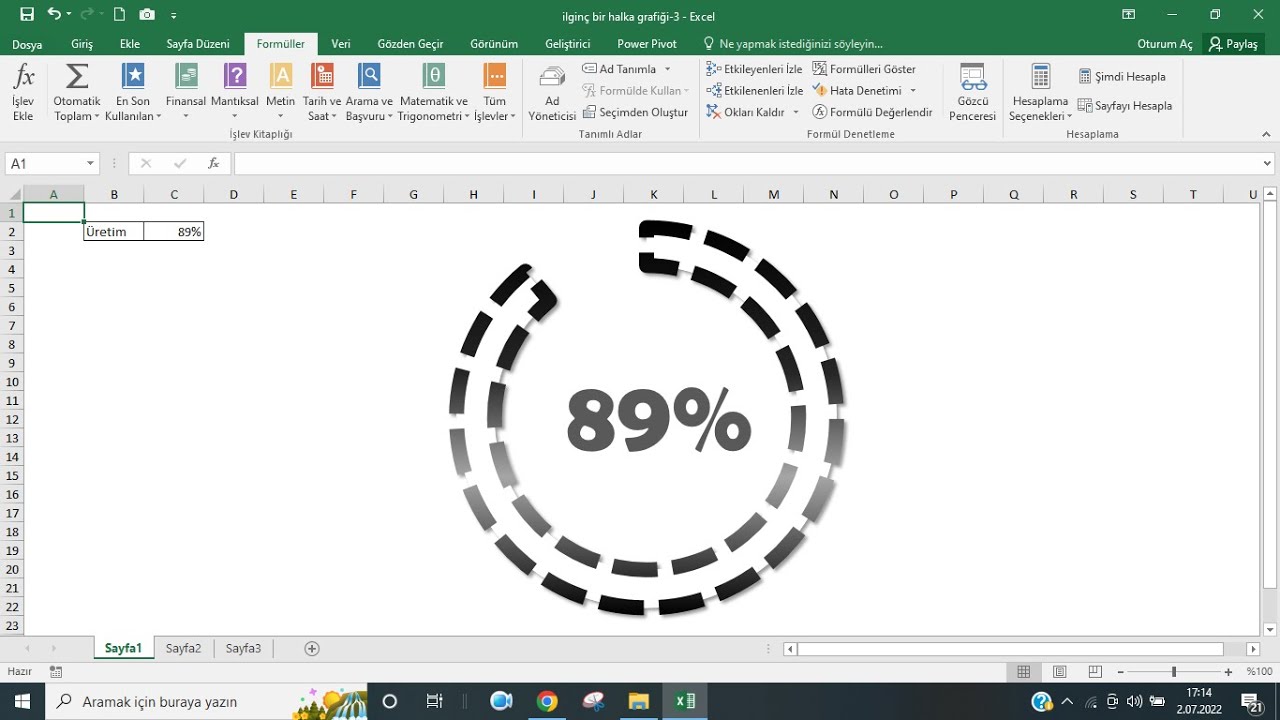Click the Windows Start button

click(x=22, y=701)
